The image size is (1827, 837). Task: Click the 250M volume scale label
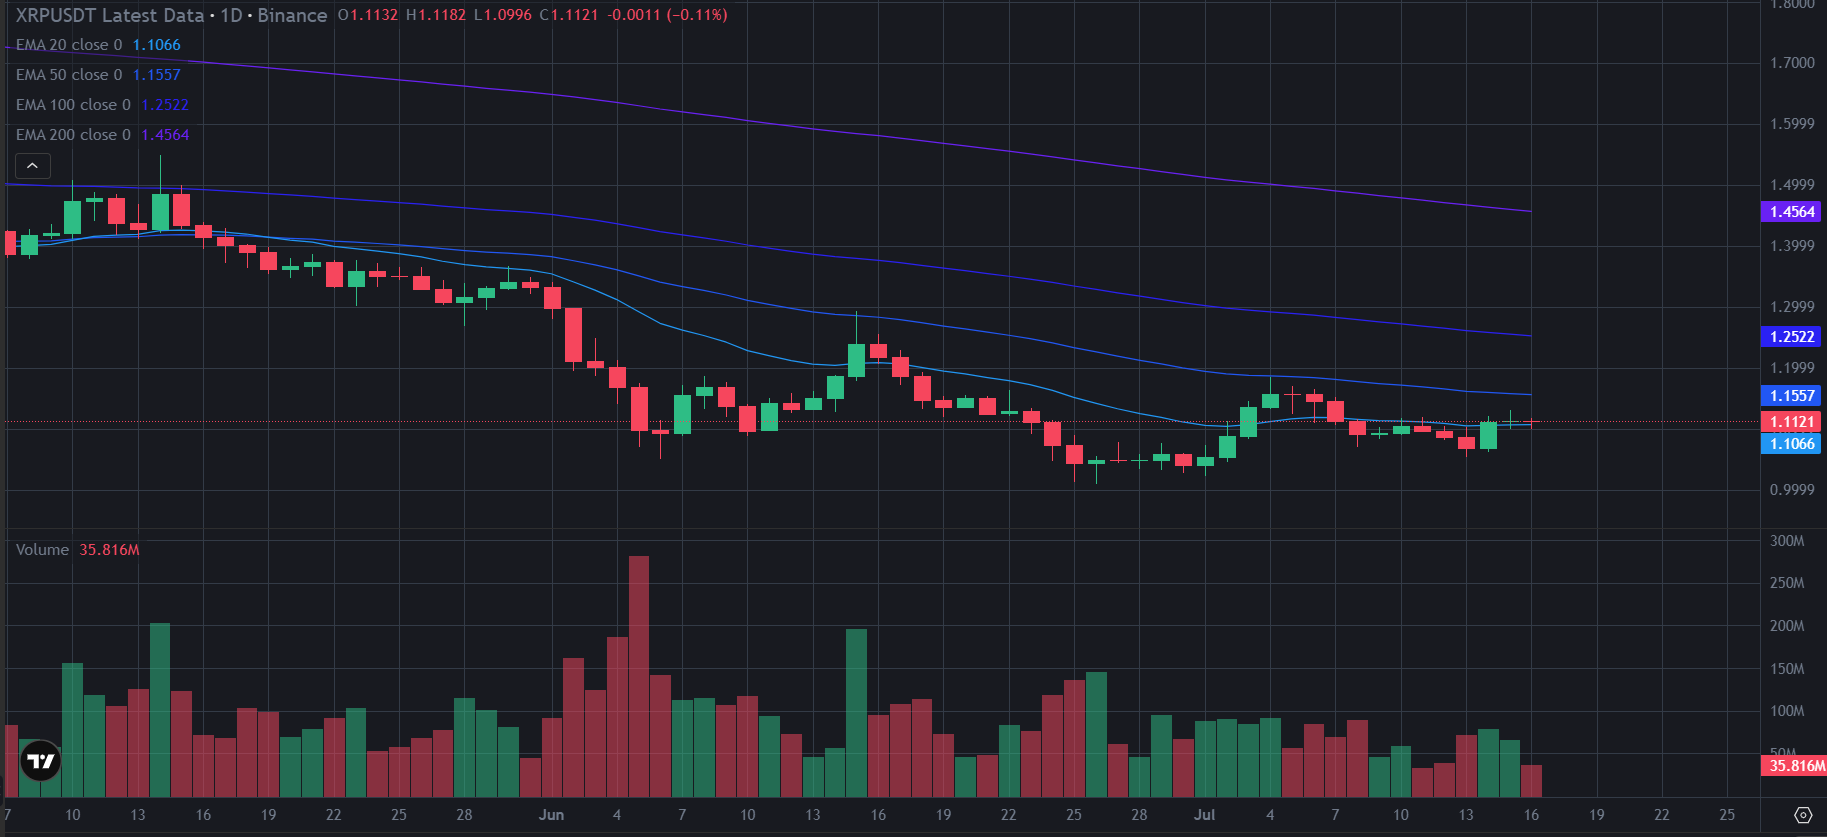(x=1787, y=583)
